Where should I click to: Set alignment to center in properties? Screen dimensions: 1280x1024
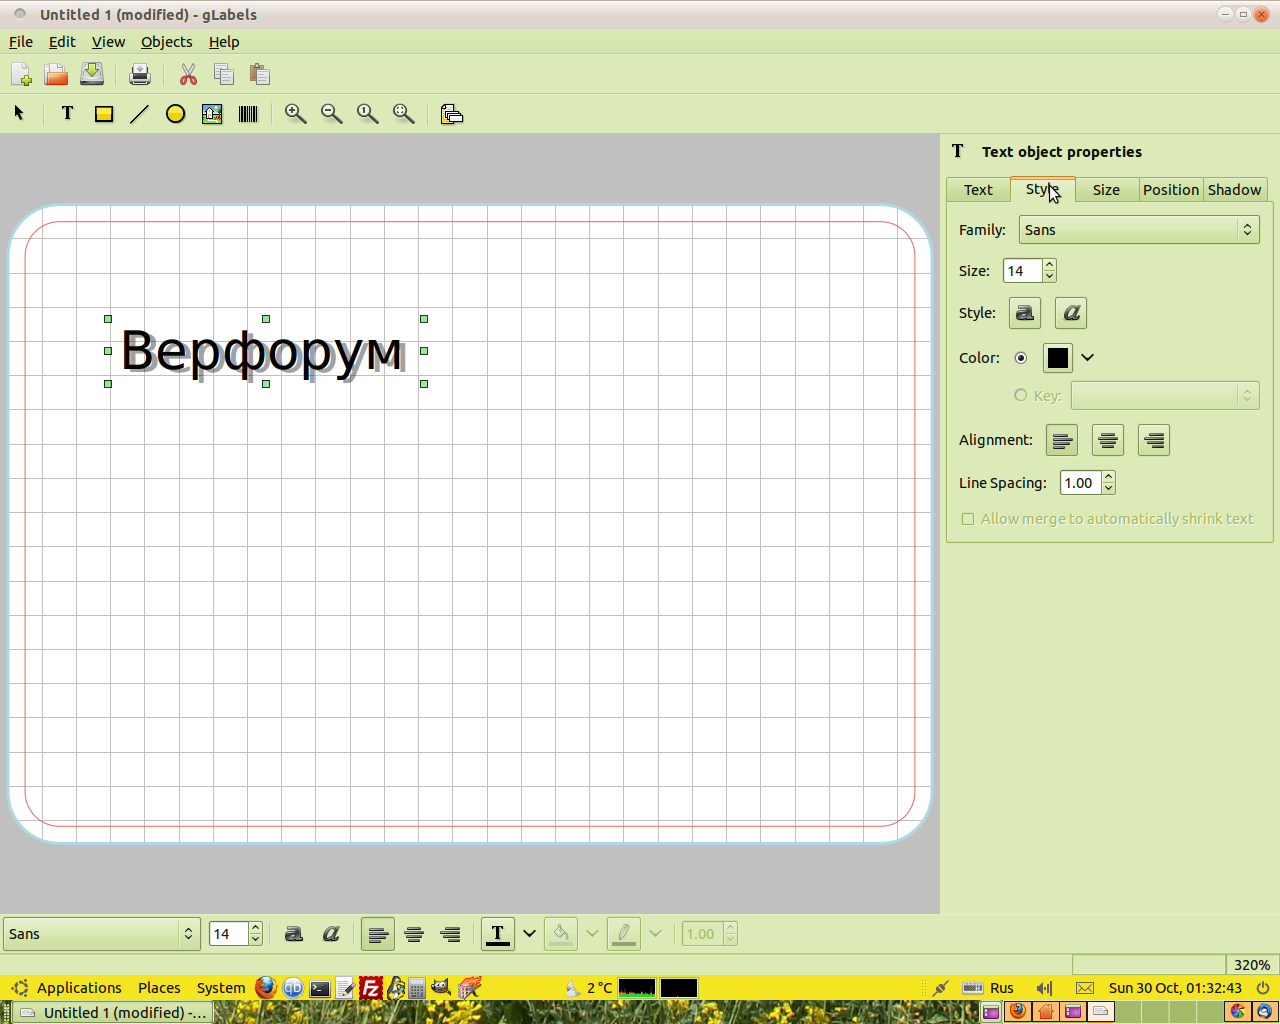pos(1107,440)
